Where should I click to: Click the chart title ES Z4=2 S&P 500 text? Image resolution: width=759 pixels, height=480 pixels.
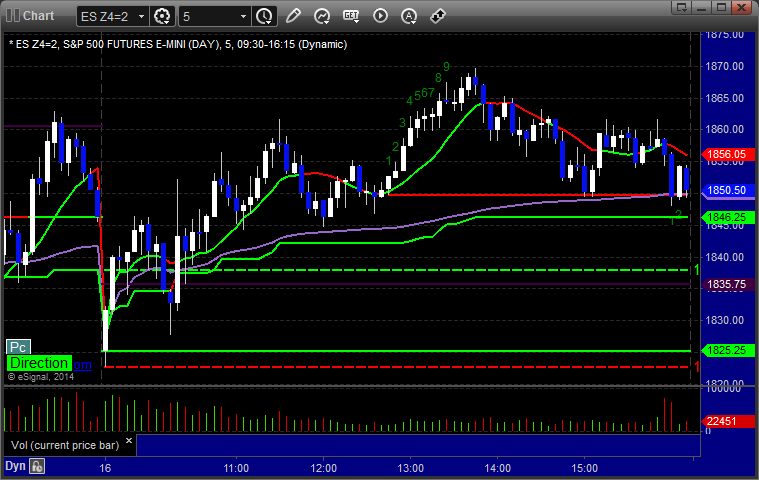[x=178, y=45]
